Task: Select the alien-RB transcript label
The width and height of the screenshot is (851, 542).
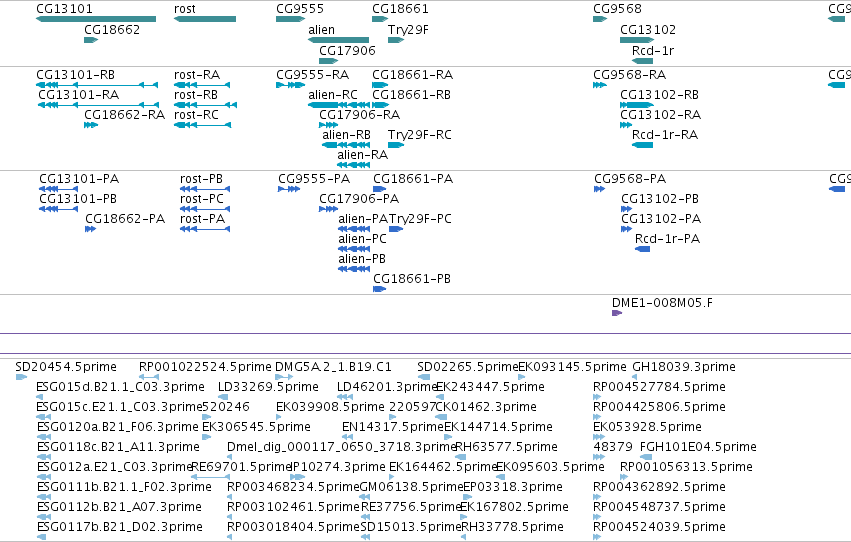Action: click(x=346, y=135)
